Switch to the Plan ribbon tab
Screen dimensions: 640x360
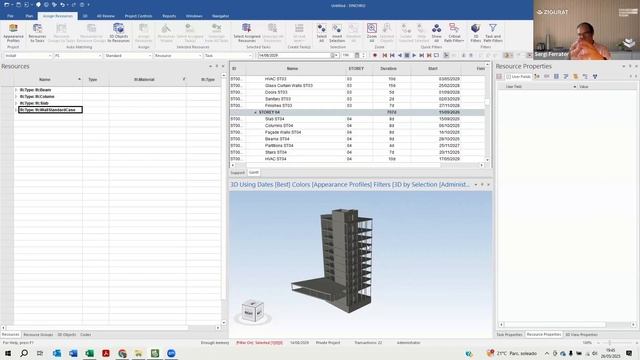tap(29, 16)
